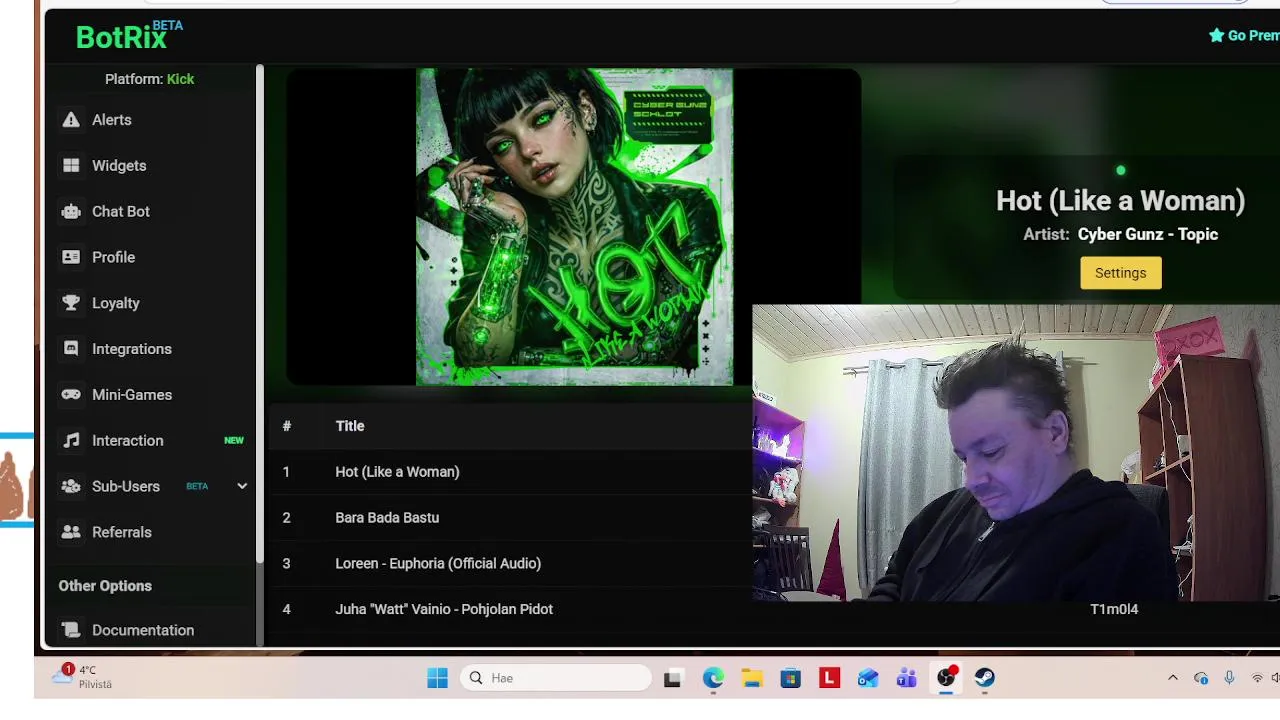Viewport: 1280px width, 720px height.
Task: Show hidden system tray icons
Action: pyautogui.click(x=1173, y=678)
